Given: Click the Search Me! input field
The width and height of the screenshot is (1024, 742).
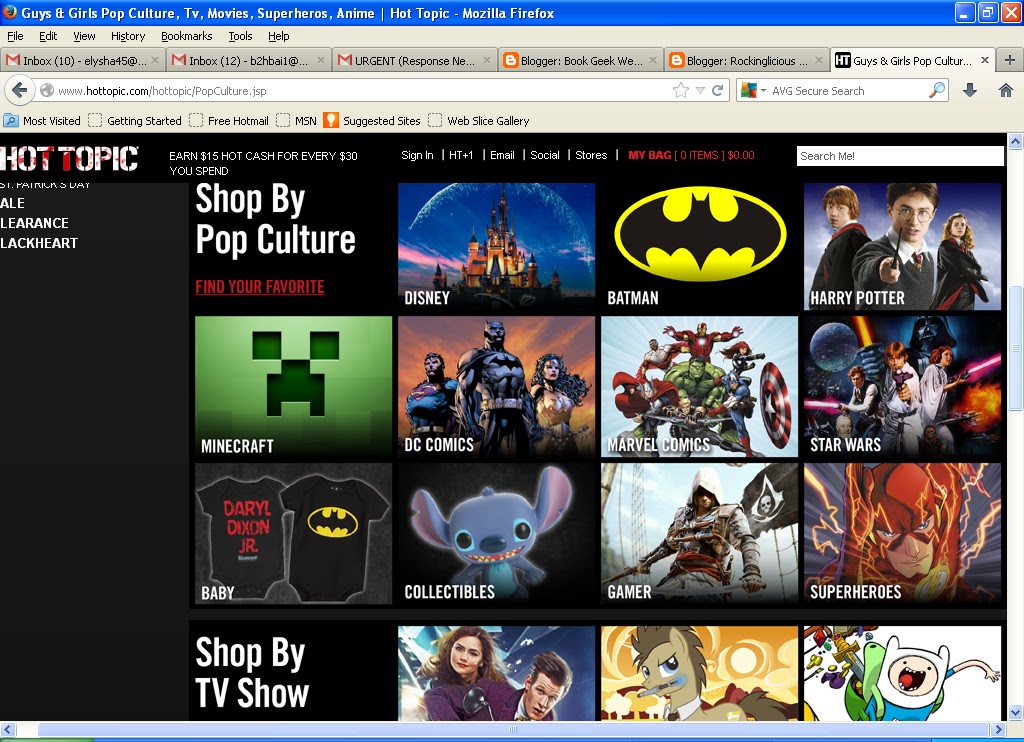Looking at the screenshot, I should [900, 156].
